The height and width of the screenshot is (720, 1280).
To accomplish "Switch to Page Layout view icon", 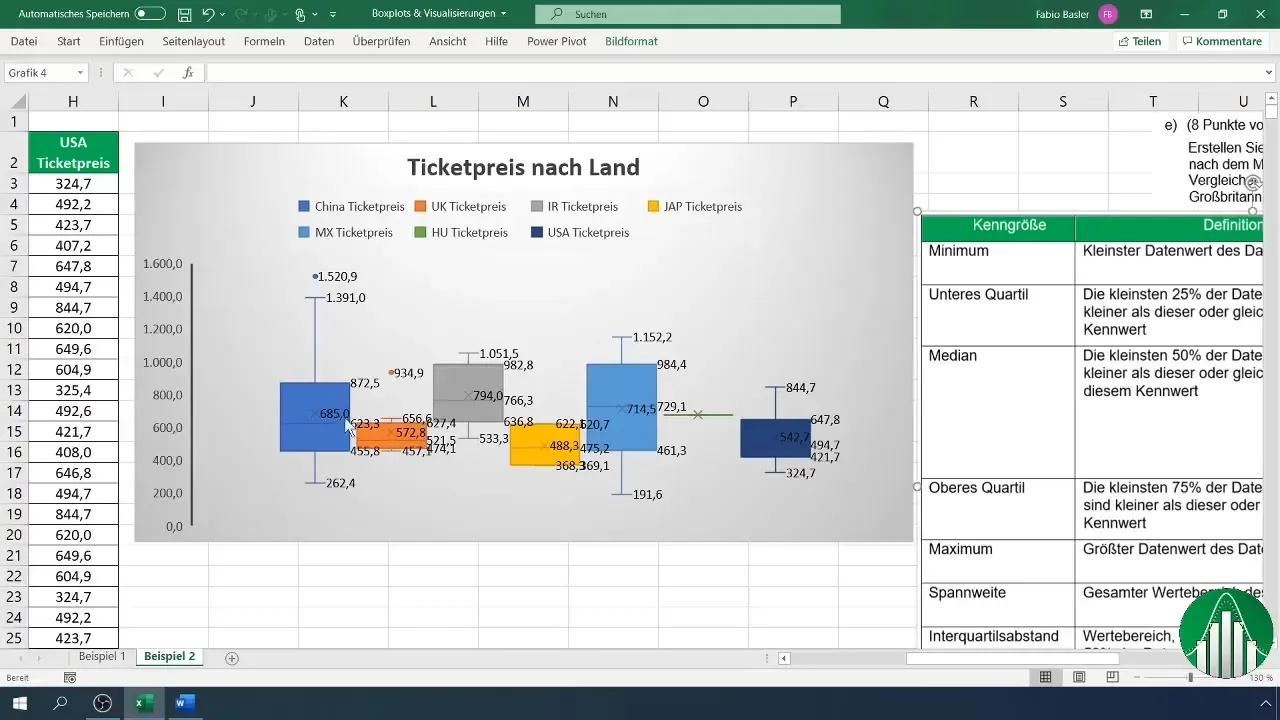I will point(1079,678).
